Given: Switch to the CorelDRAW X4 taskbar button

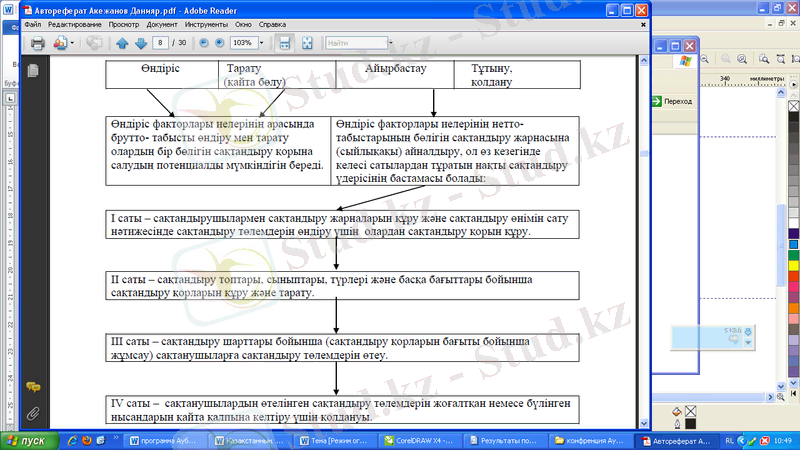Looking at the screenshot, I should tap(420, 441).
